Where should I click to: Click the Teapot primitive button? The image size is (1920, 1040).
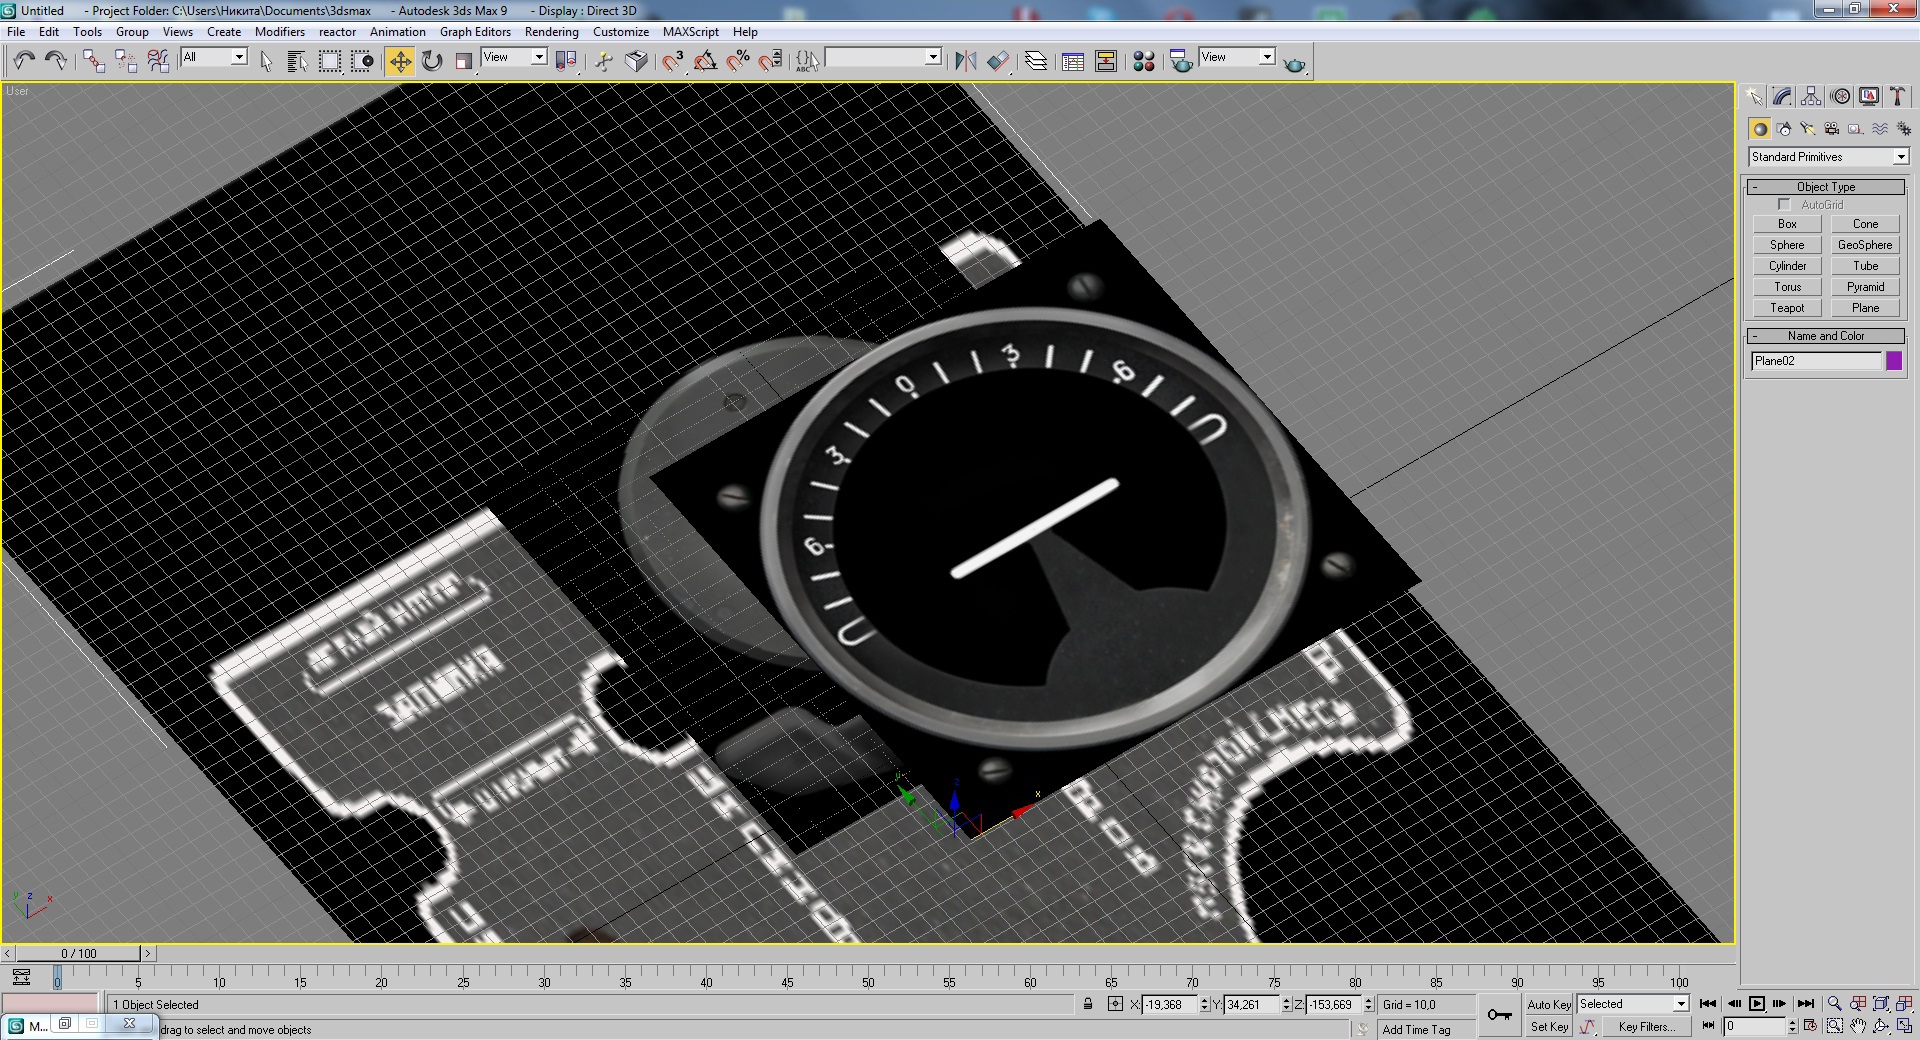[x=1787, y=308]
